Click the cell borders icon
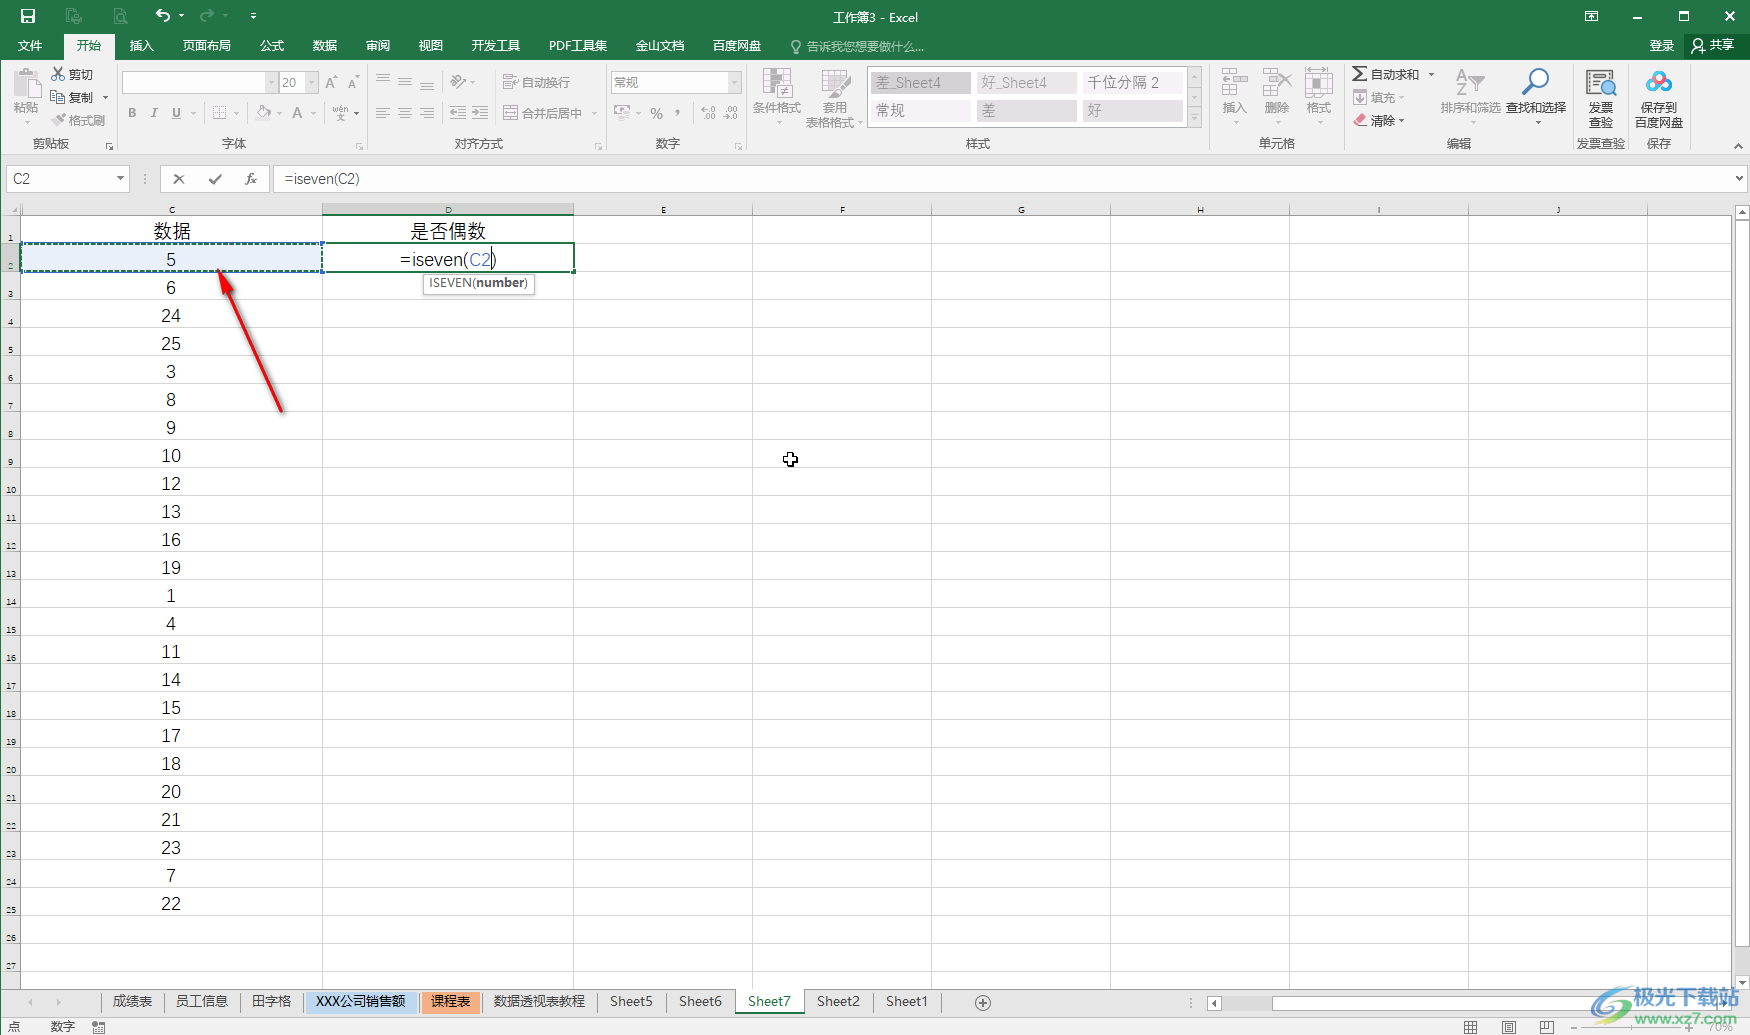 click(219, 113)
